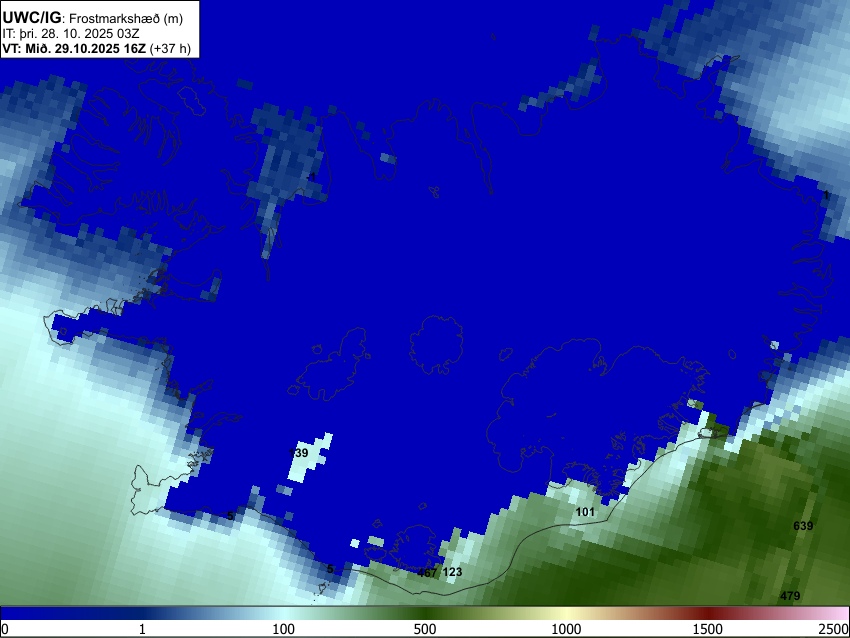Click the map value label '123'

(452, 572)
